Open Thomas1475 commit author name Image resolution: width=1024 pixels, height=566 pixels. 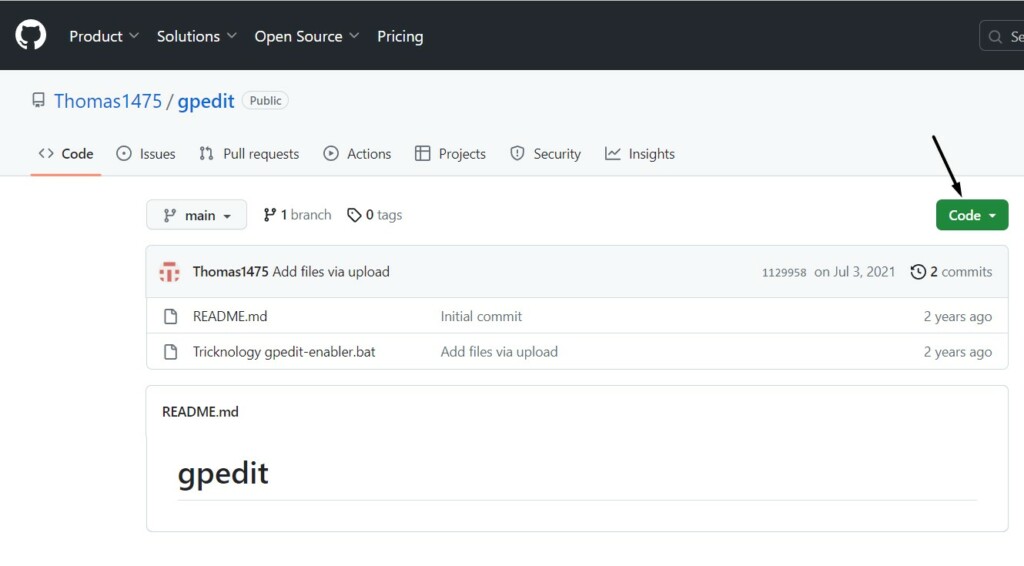pyautogui.click(x=230, y=272)
